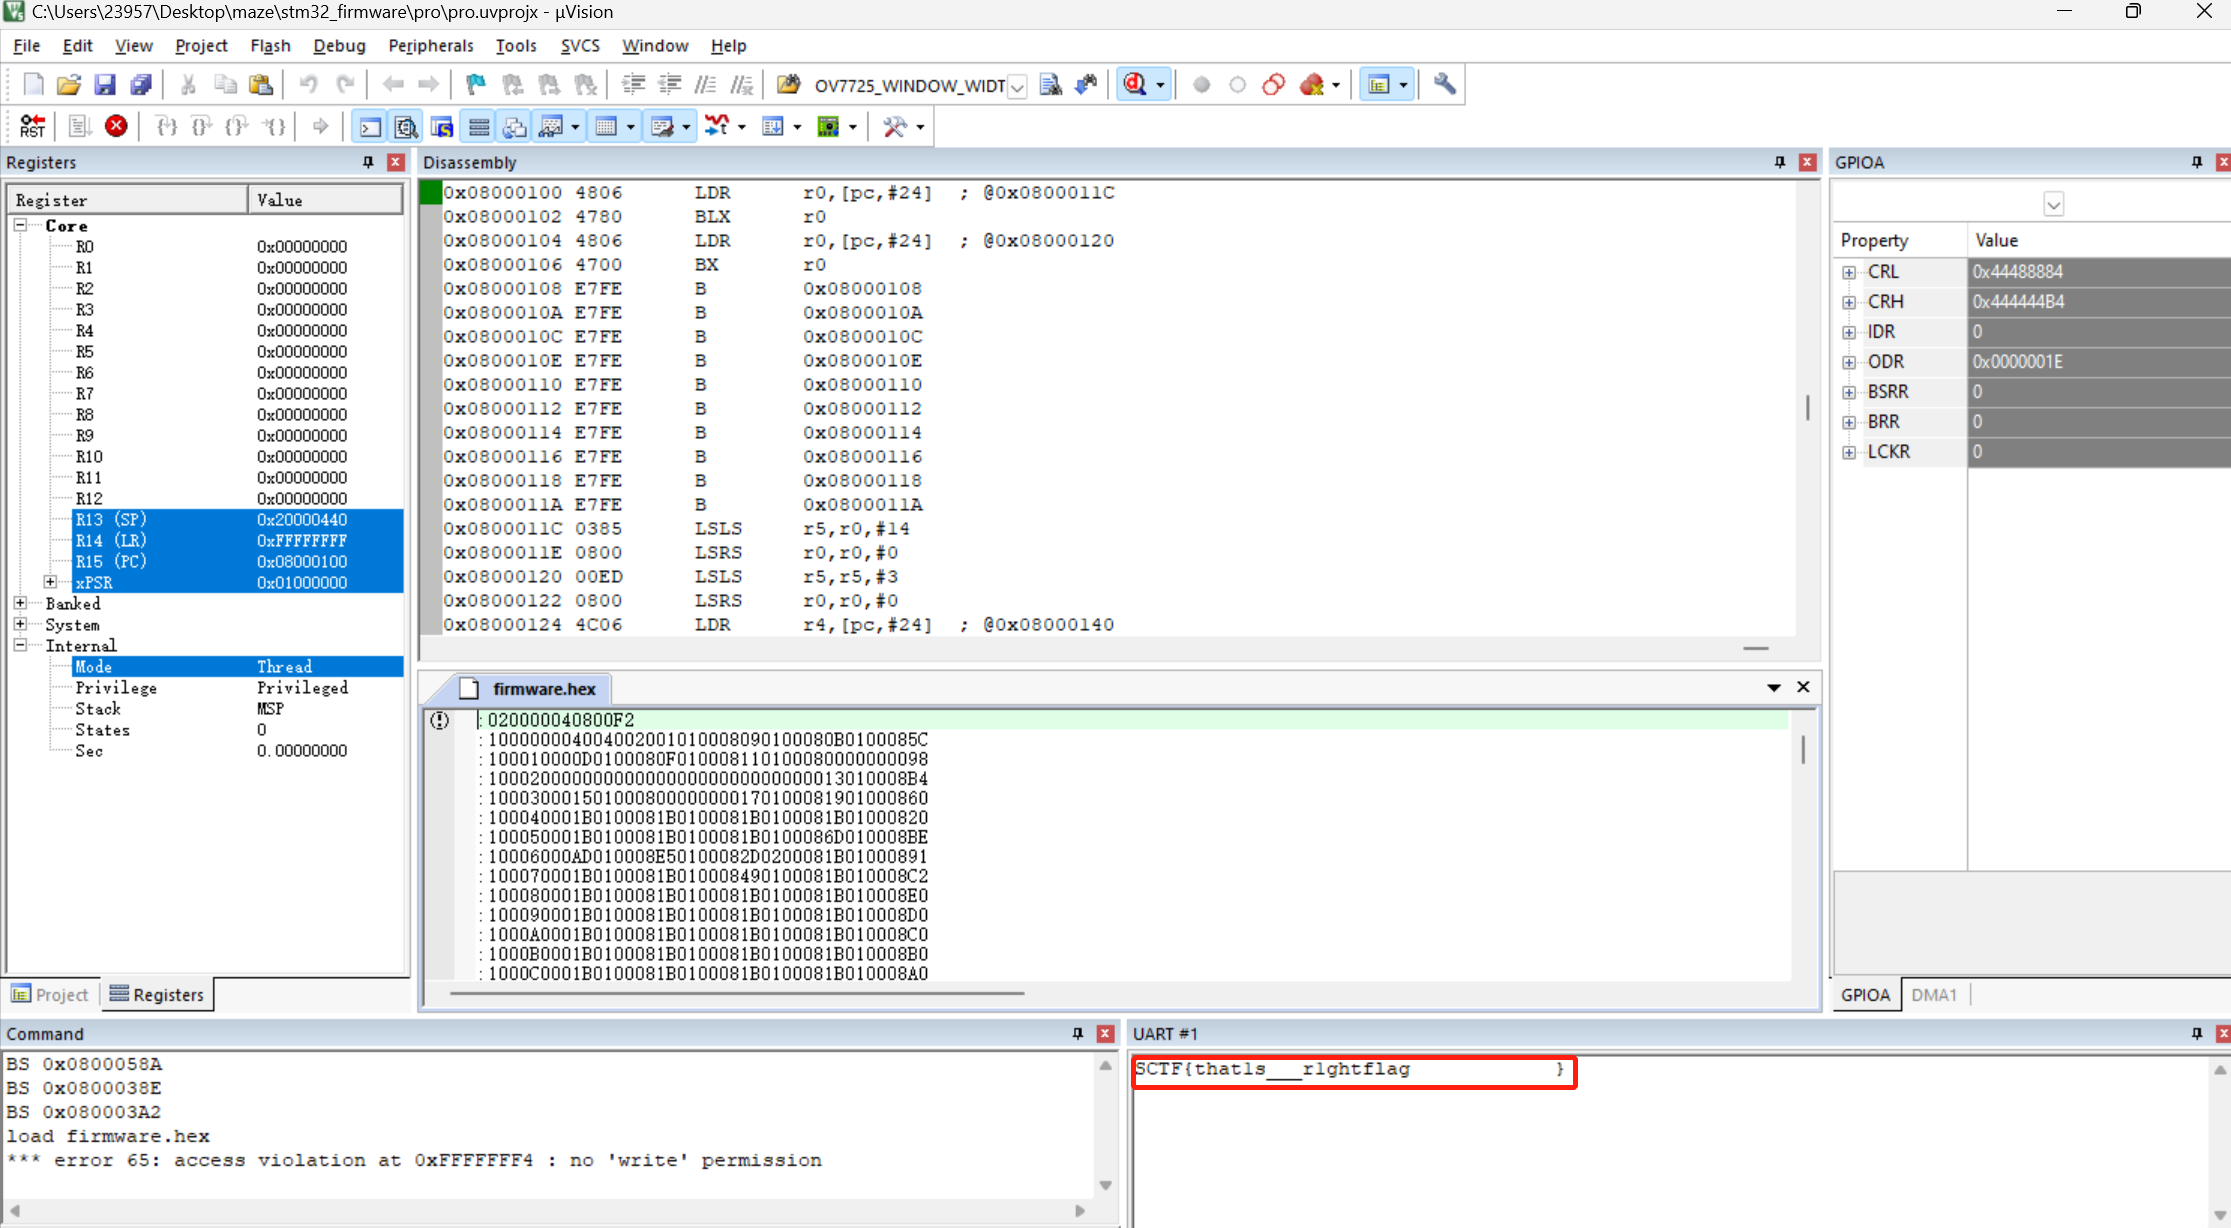This screenshot has width=2231, height=1228.
Task: Open the SVCS menu
Action: tap(580, 46)
